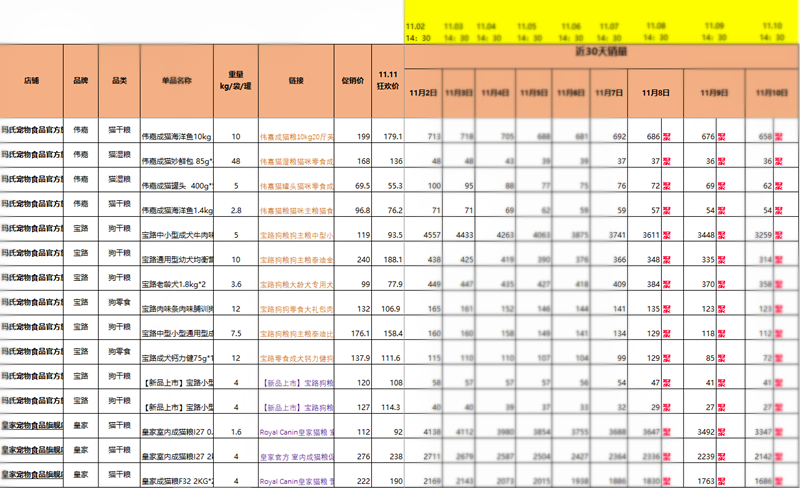
Task: Select header cell 店铺
Action: coord(32,81)
